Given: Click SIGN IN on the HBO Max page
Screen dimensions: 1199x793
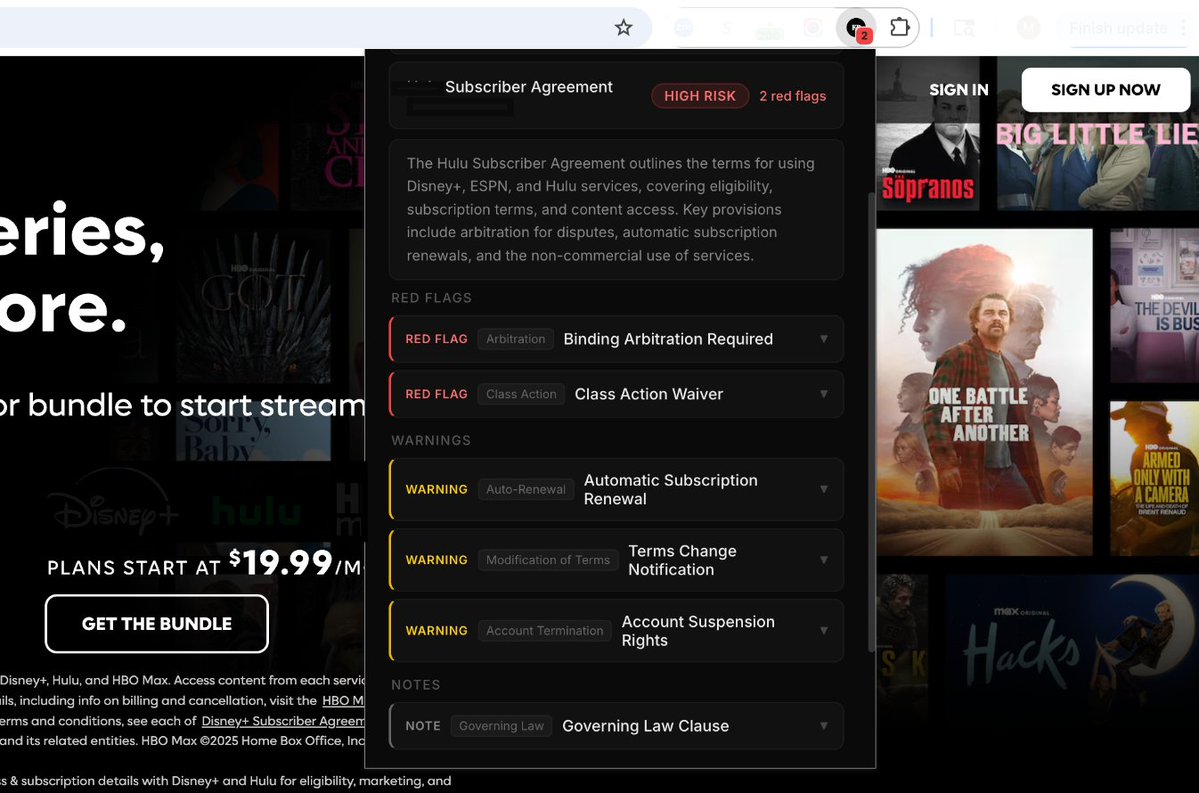Looking at the screenshot, I should click(x=958, y=89).
